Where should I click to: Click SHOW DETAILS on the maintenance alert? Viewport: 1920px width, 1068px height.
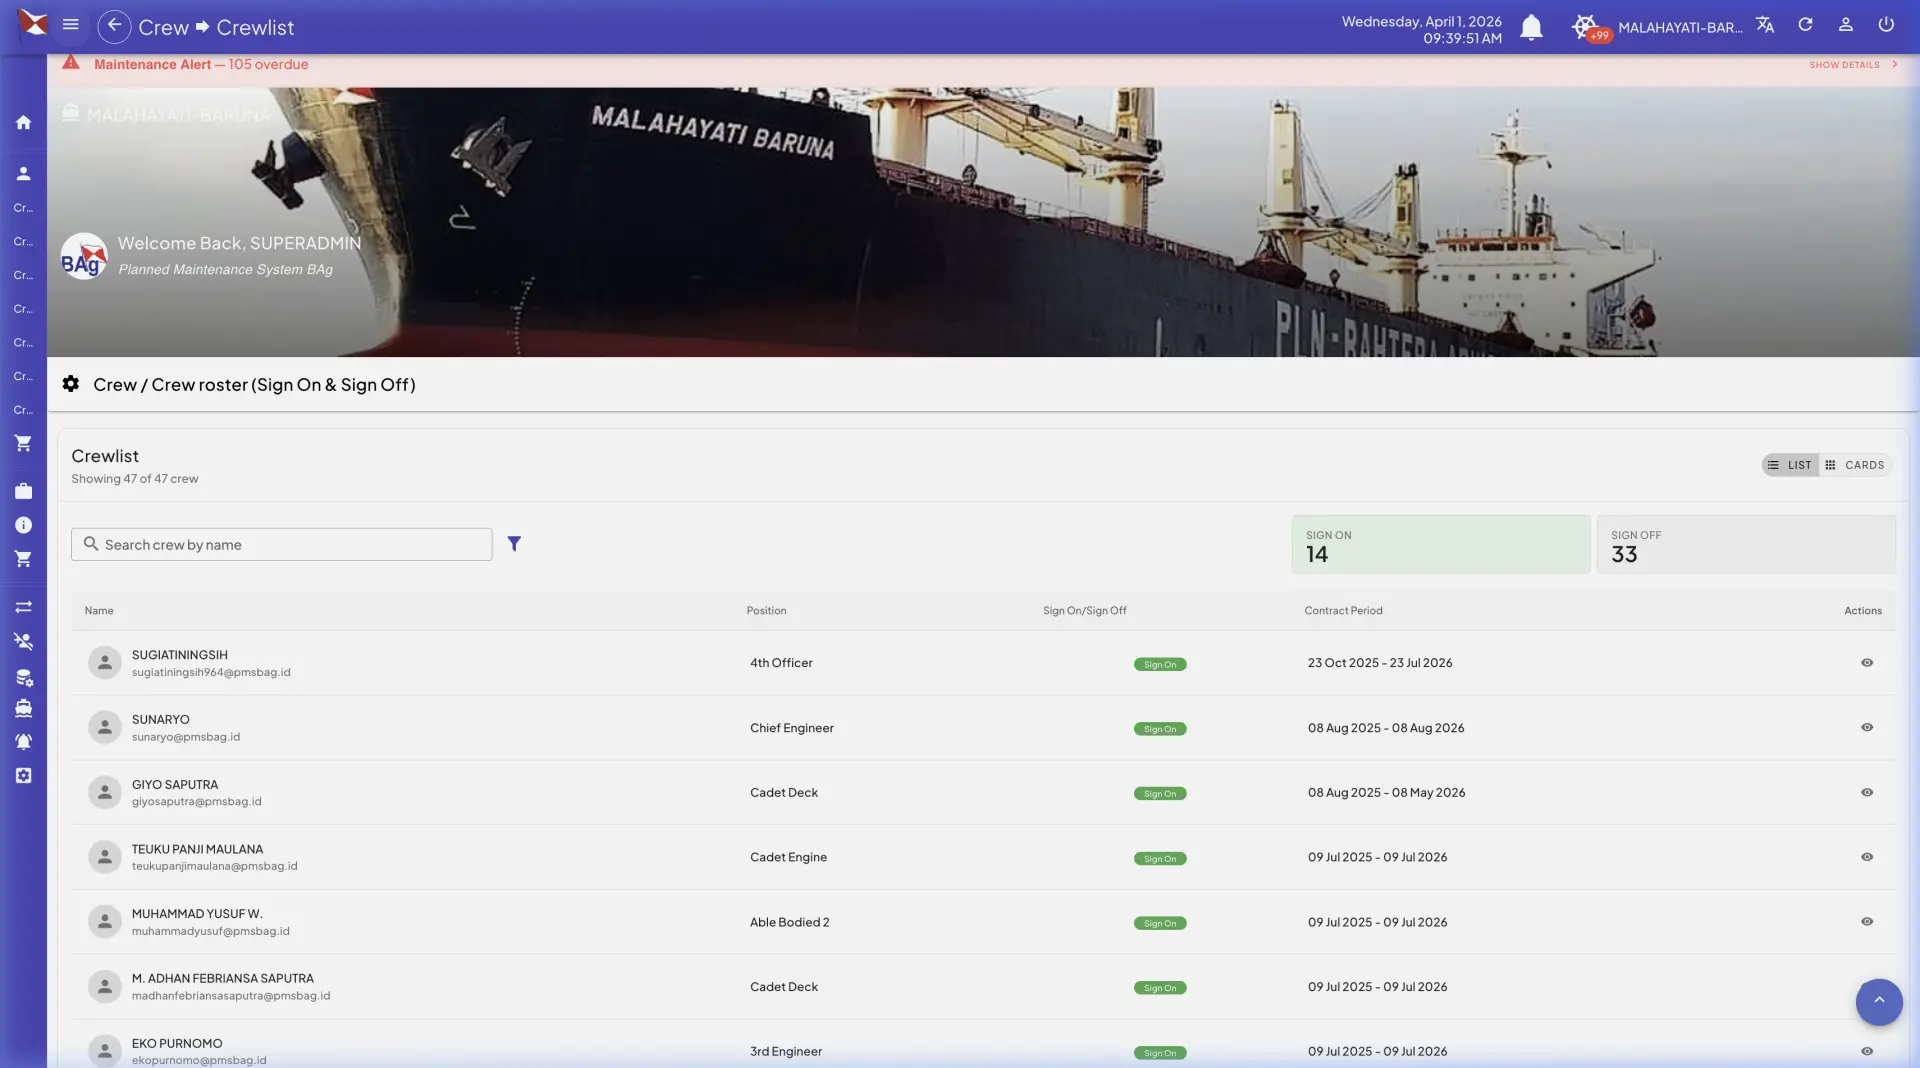coord(1844,64)
